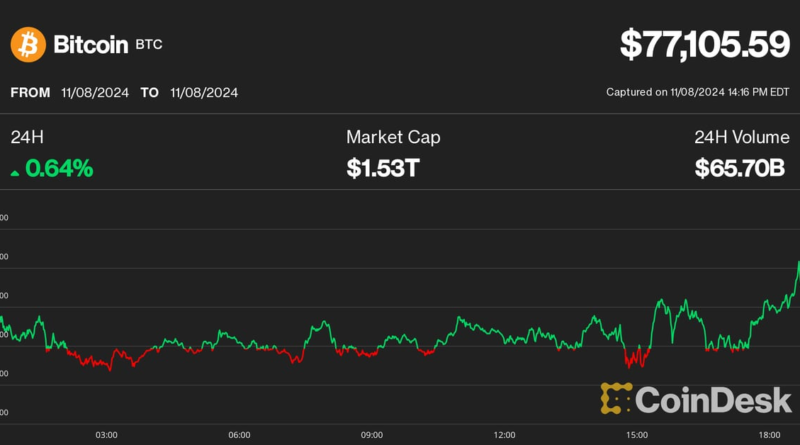Click the CoinDesk watermark logo icon

(616, 398)
